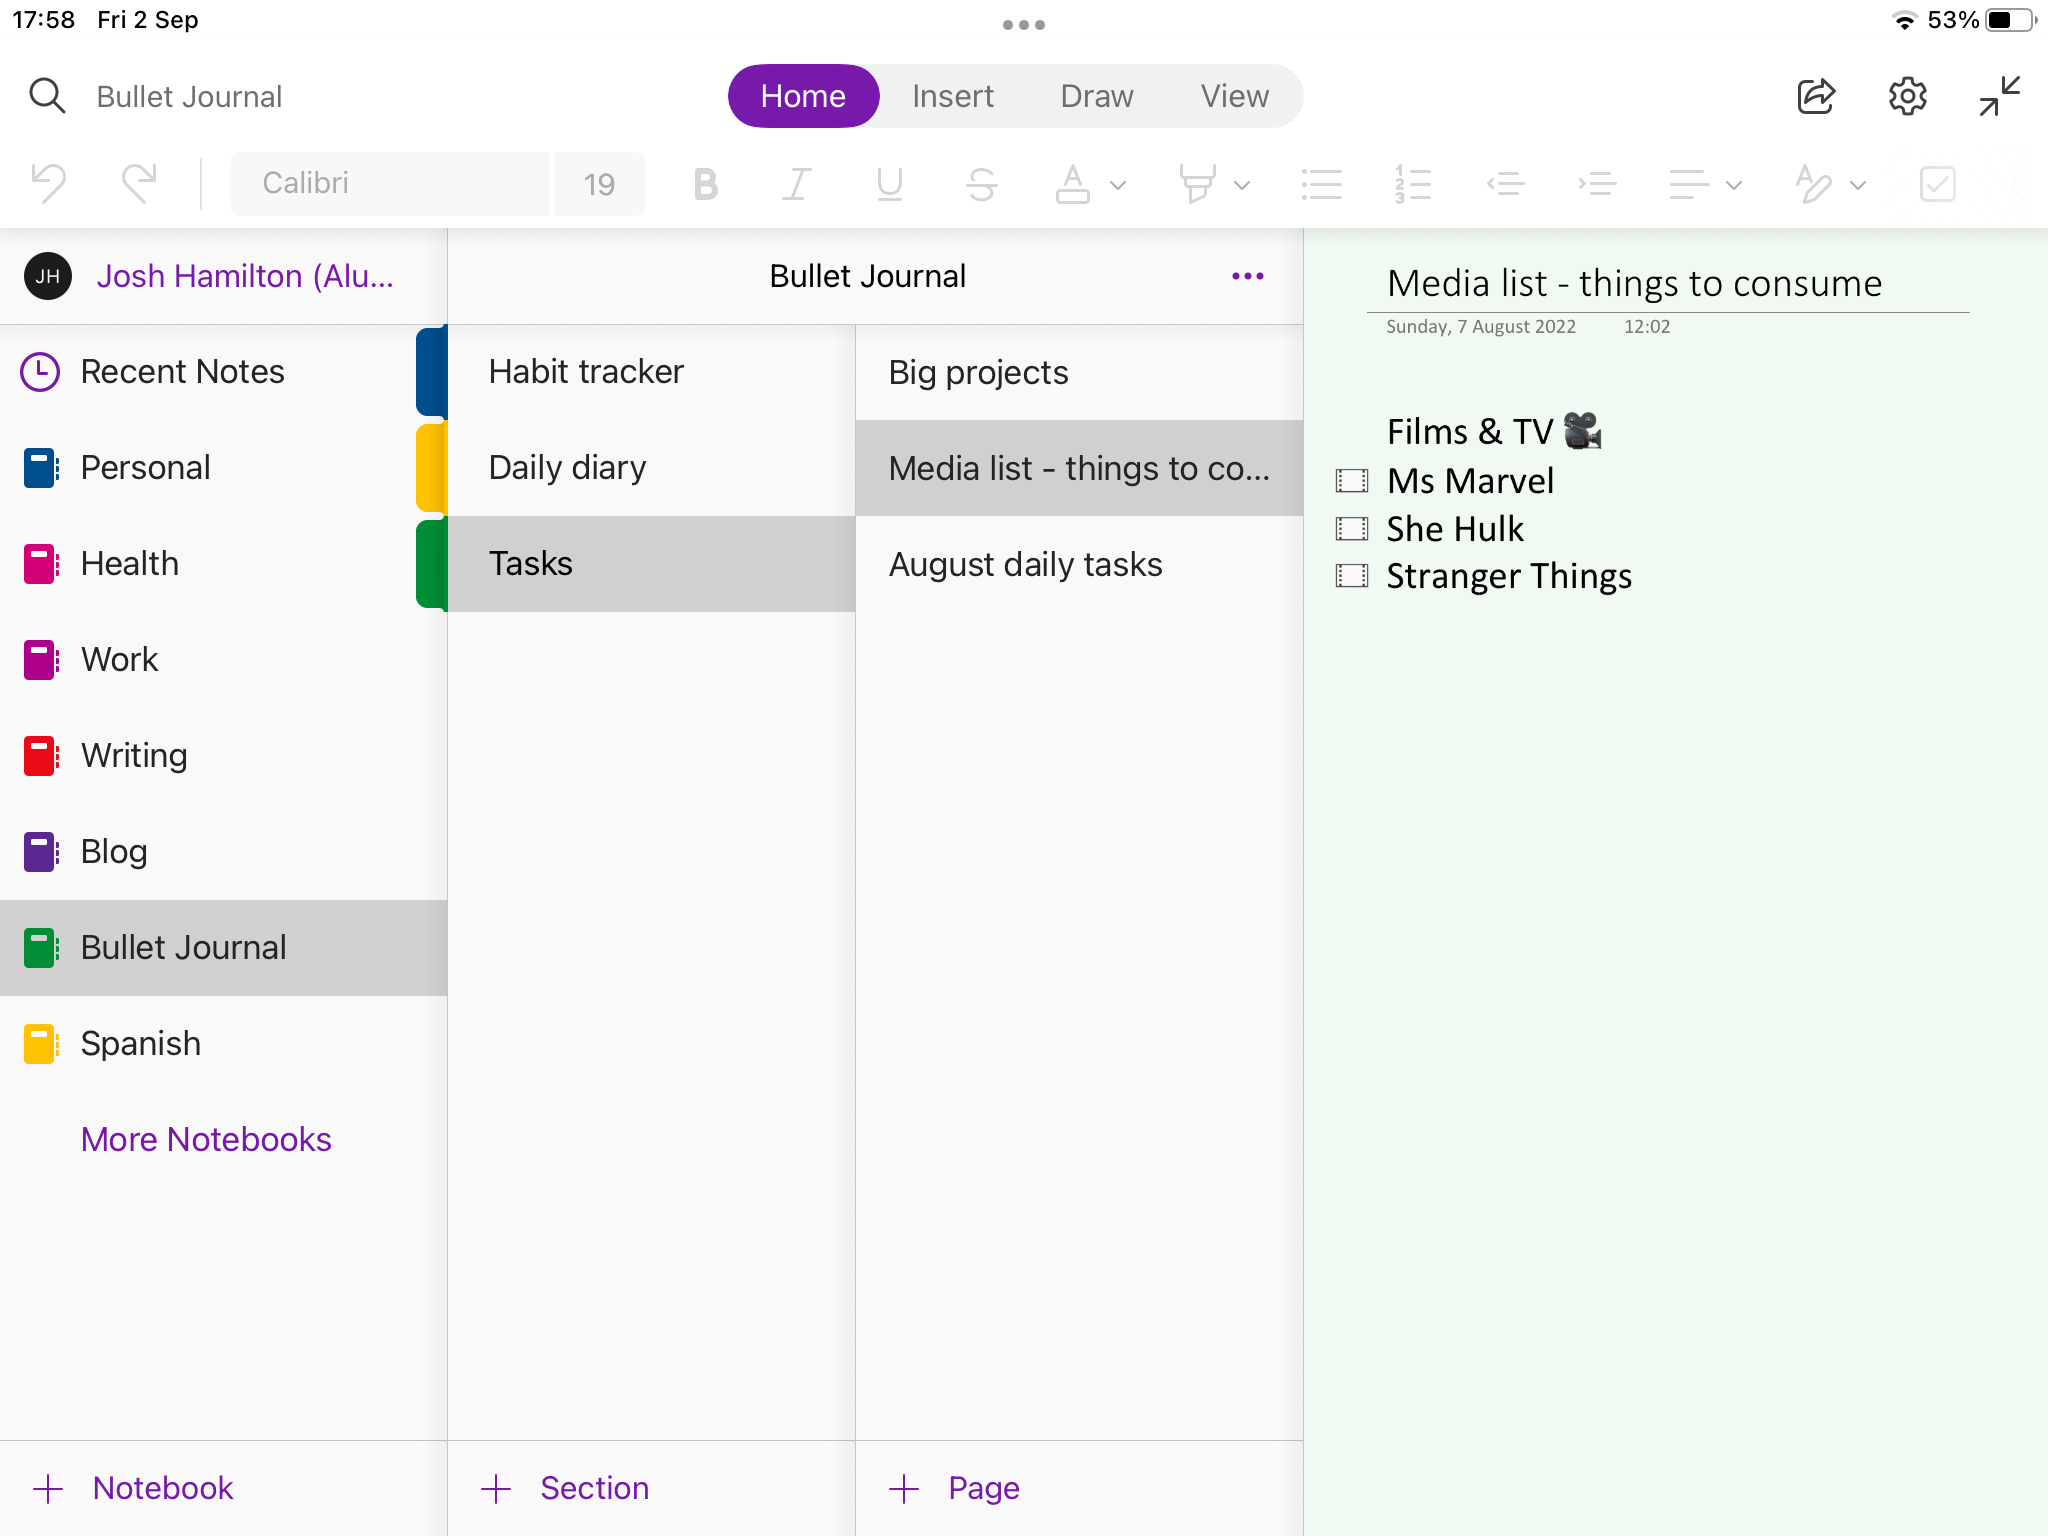The image size is (2048, 1536).
Task: Open the settings gear icon
Action: tap(1907, 96)
